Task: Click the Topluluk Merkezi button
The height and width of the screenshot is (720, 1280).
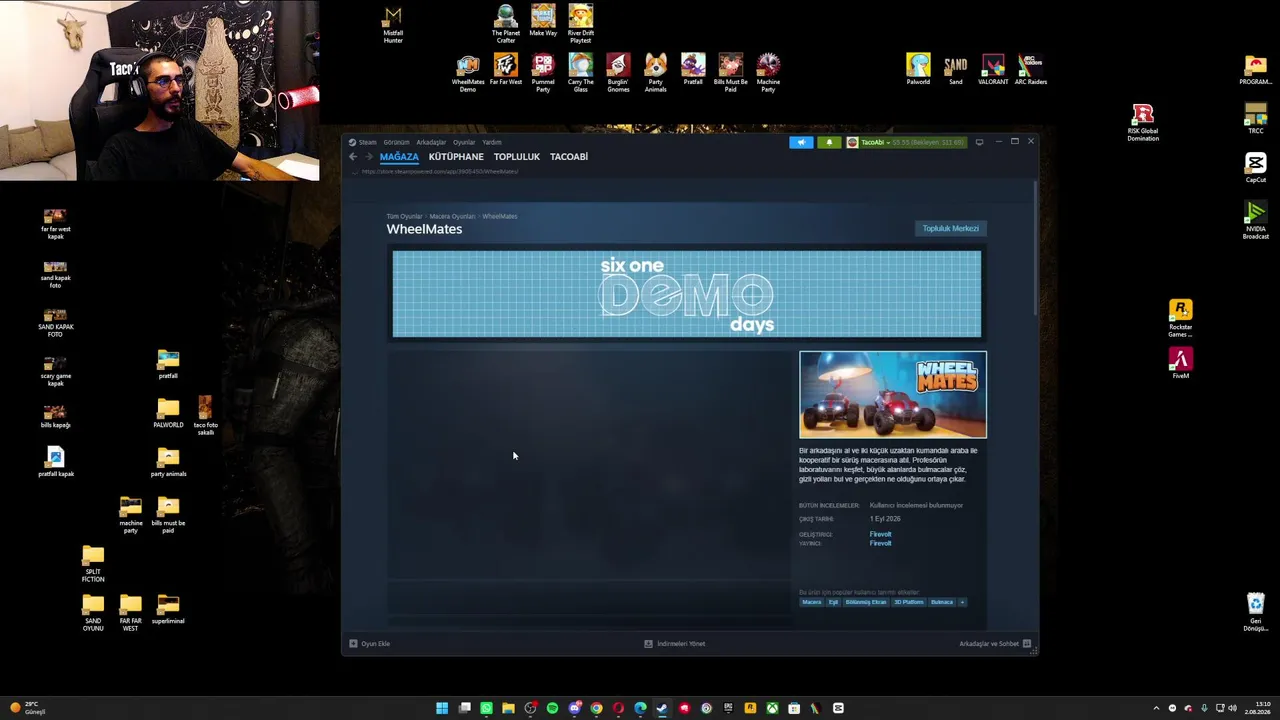Action: point(951,228)
